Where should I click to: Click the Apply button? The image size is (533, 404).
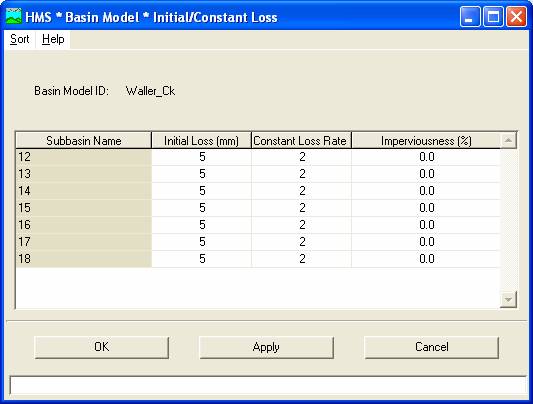click(266, 347)
